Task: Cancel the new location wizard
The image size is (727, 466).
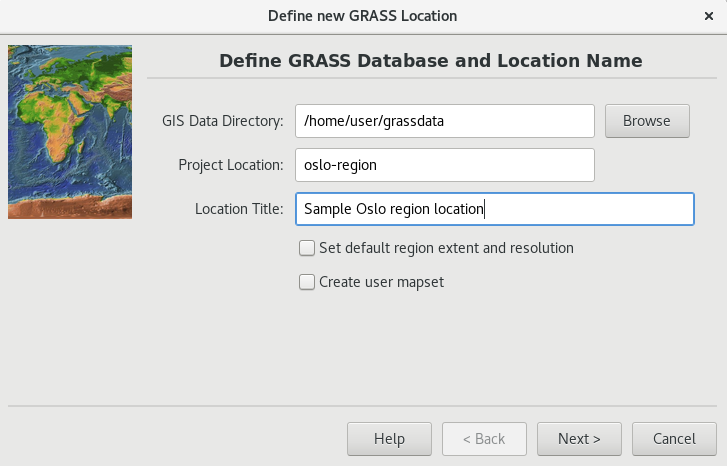Action: tap(674, 439)
